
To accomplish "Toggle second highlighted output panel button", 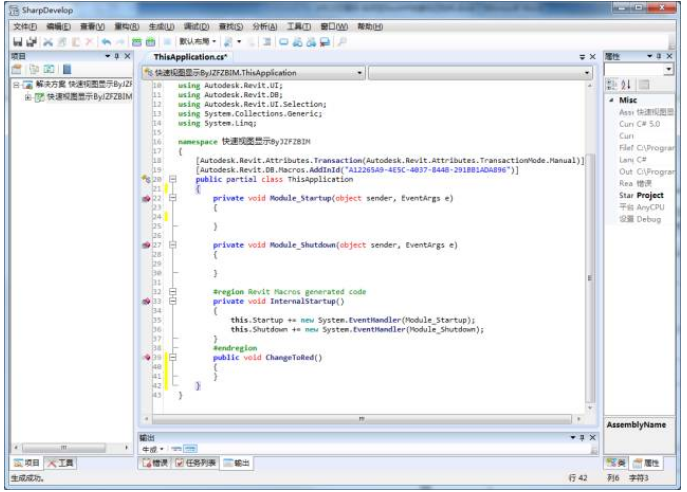I will pos(191,449).
